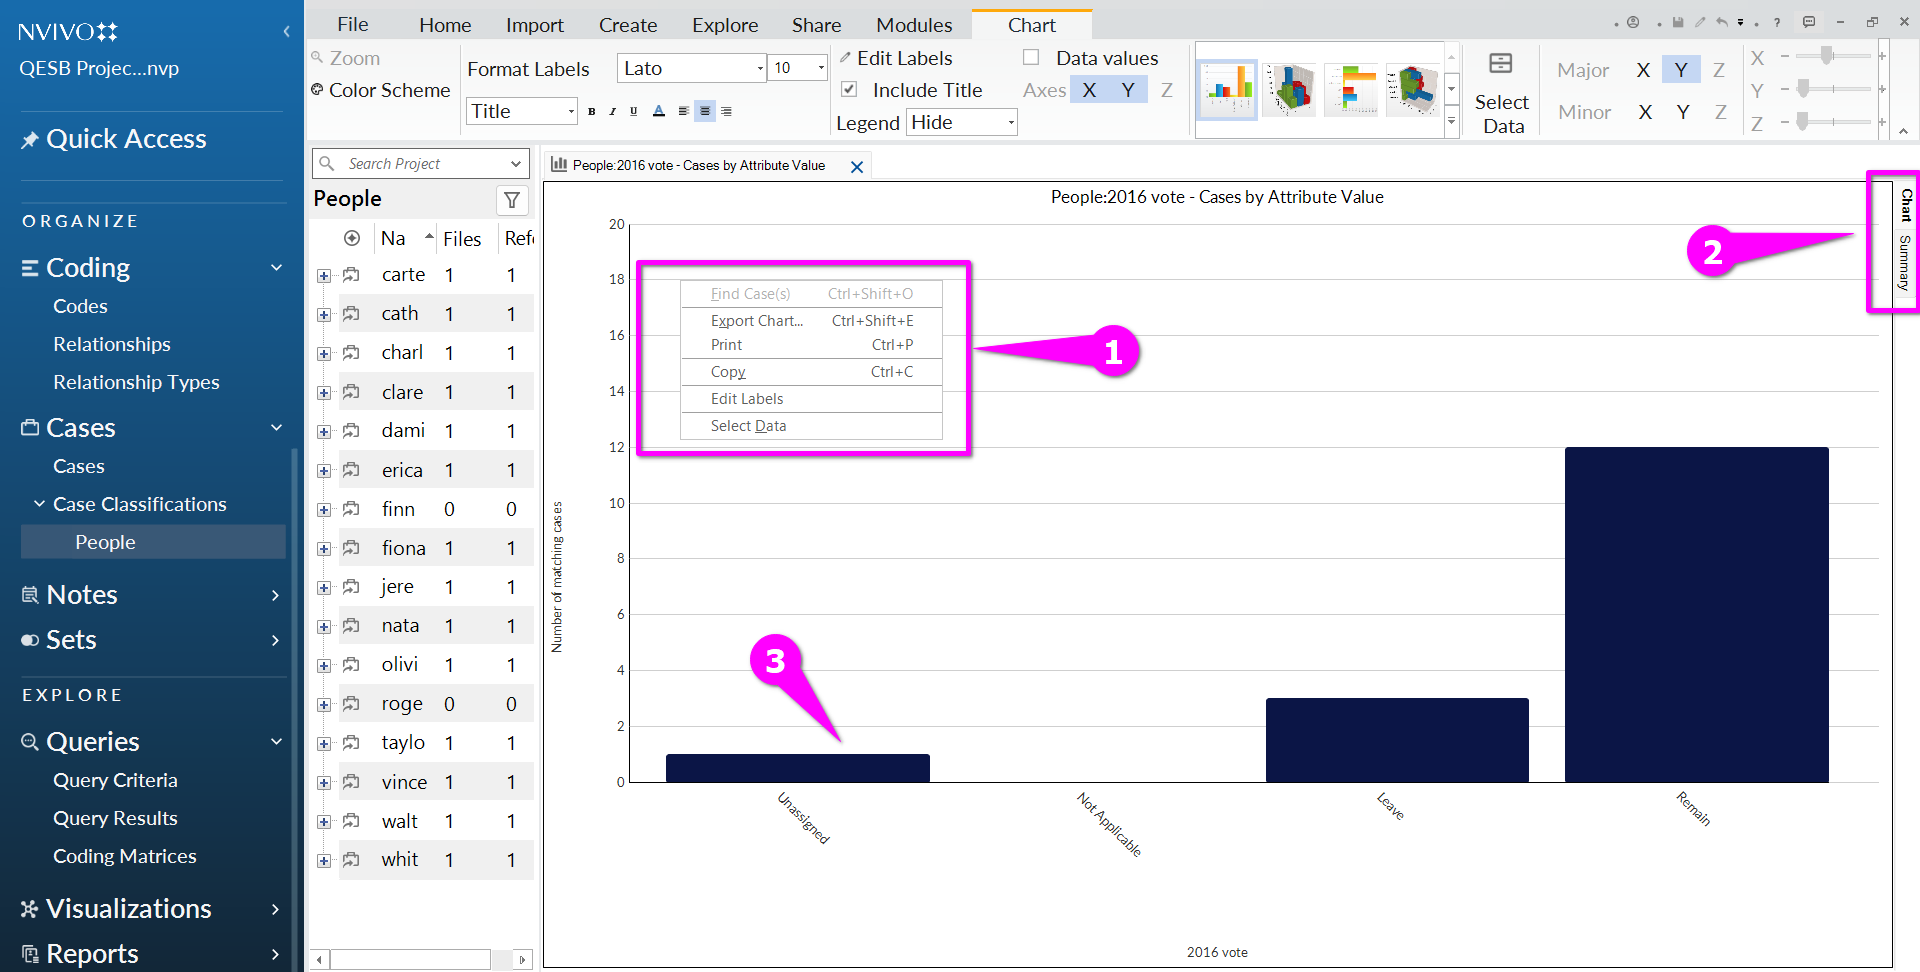Click the font color icon
The height and width of the screenshot is (972, 1920).
pos(658,111)
